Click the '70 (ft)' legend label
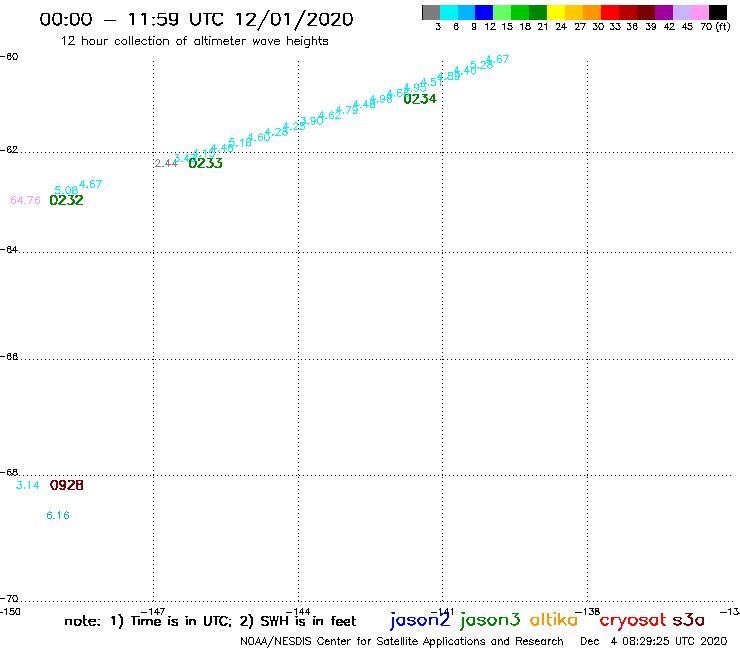The height and width of the screenshot is (650, 740). pyautogui.click(x=715, y=27)
